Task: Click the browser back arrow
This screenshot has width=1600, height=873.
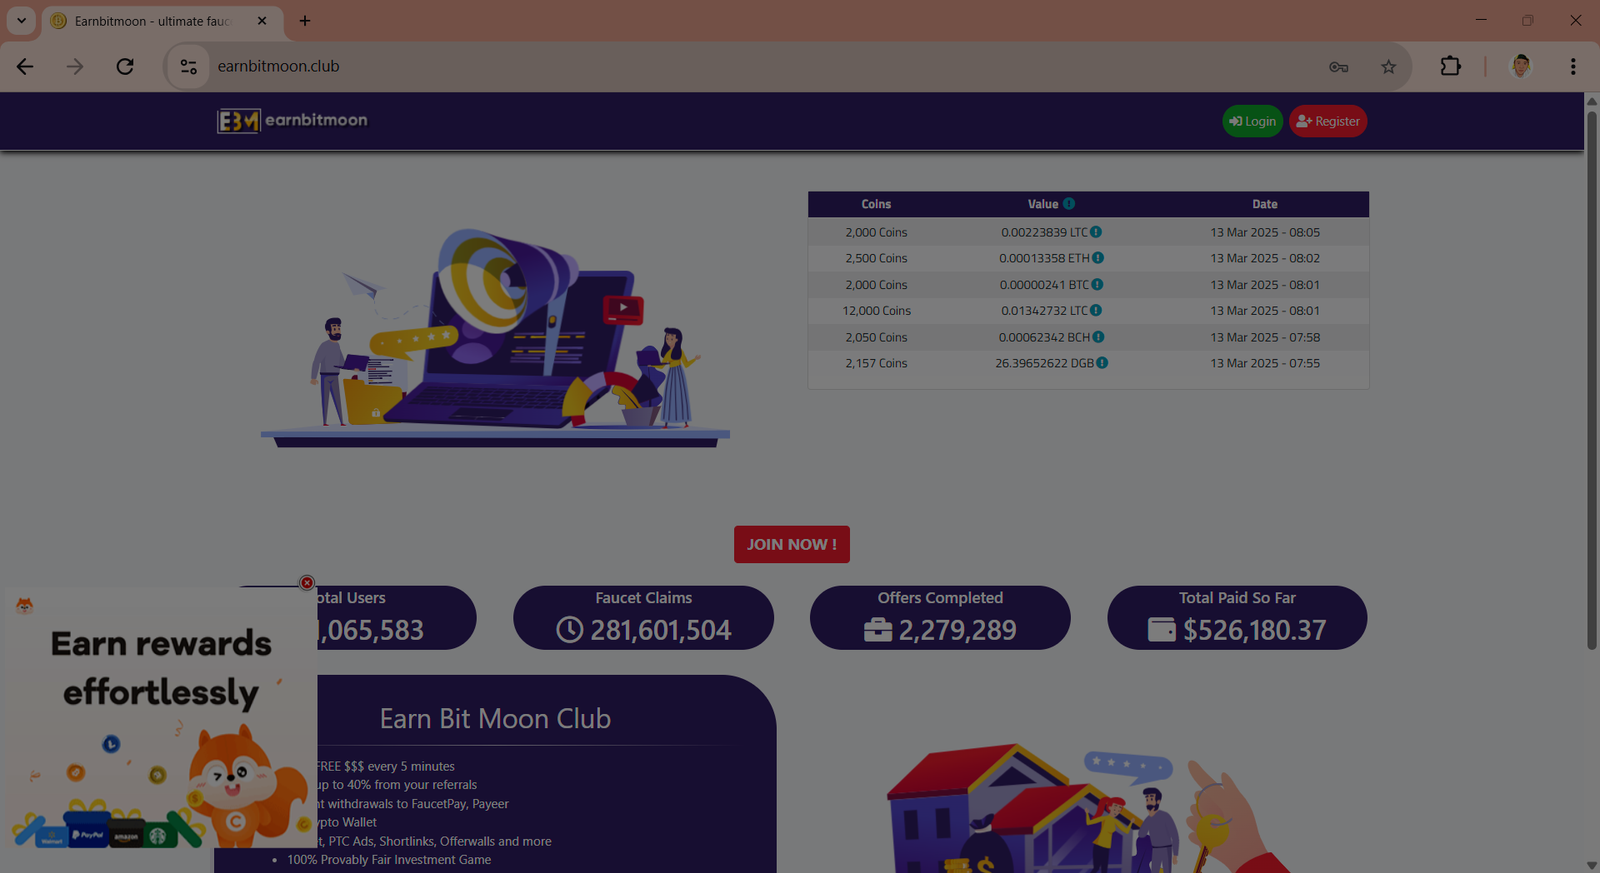Action: pyautogui.click(x=25, y=66)
